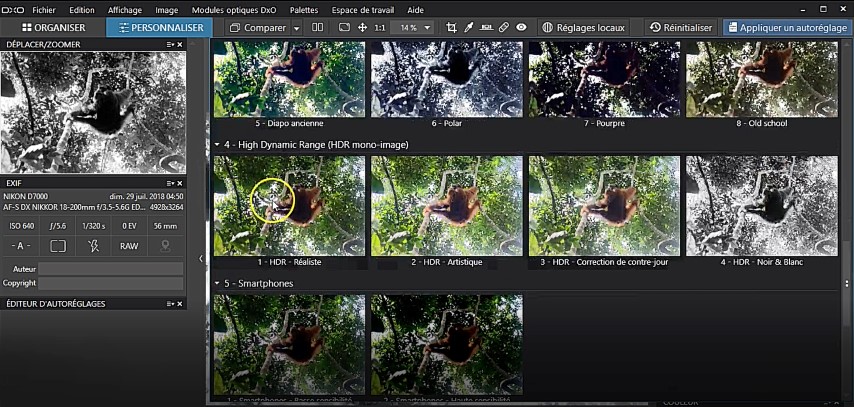
Task: Open the Palettes menu
Action: [x=304, y=10]
